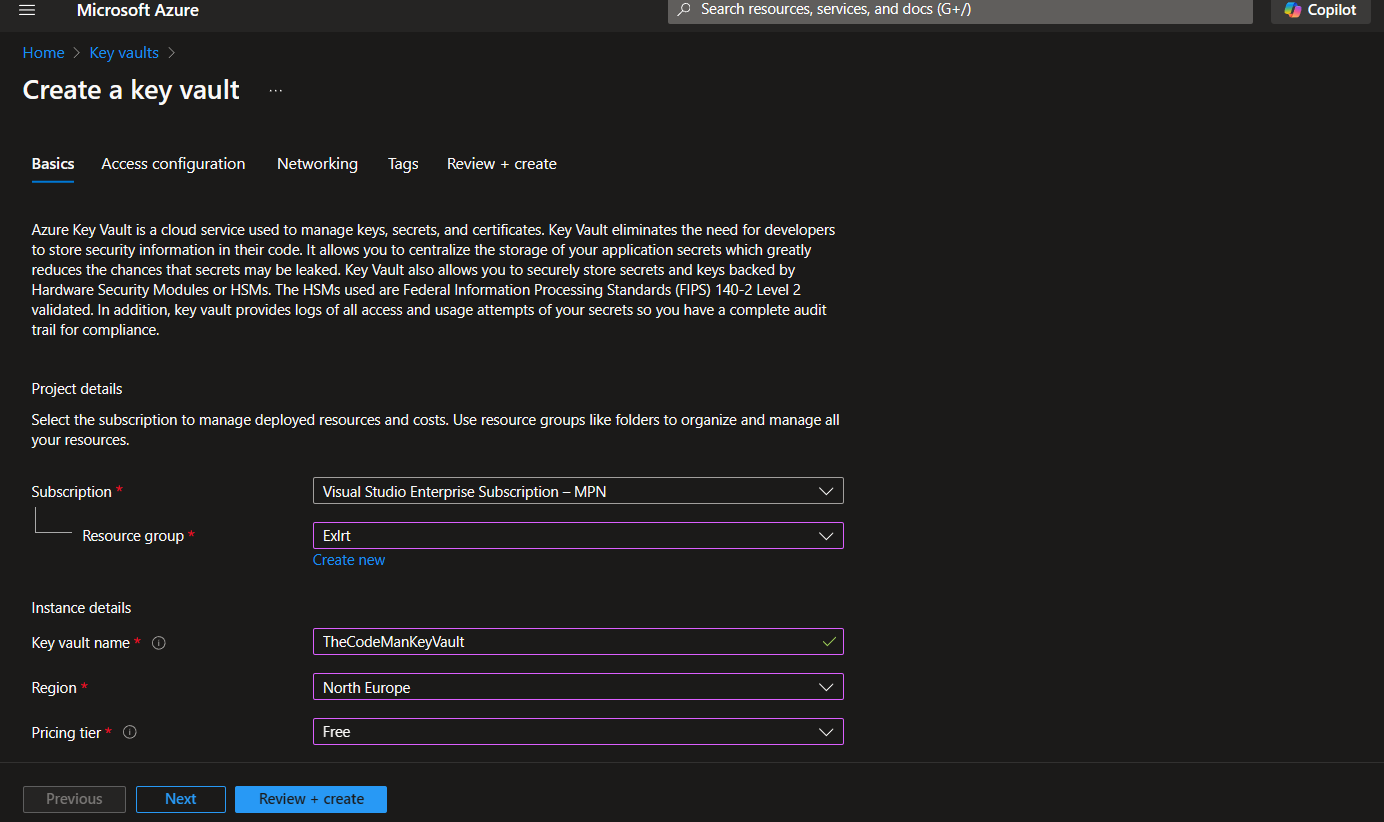Image resolution: width=1384 pixels, height=822 pixels.
Task: Open the ellipsis menu beside Create a key vault
Action: pos(276,91)
